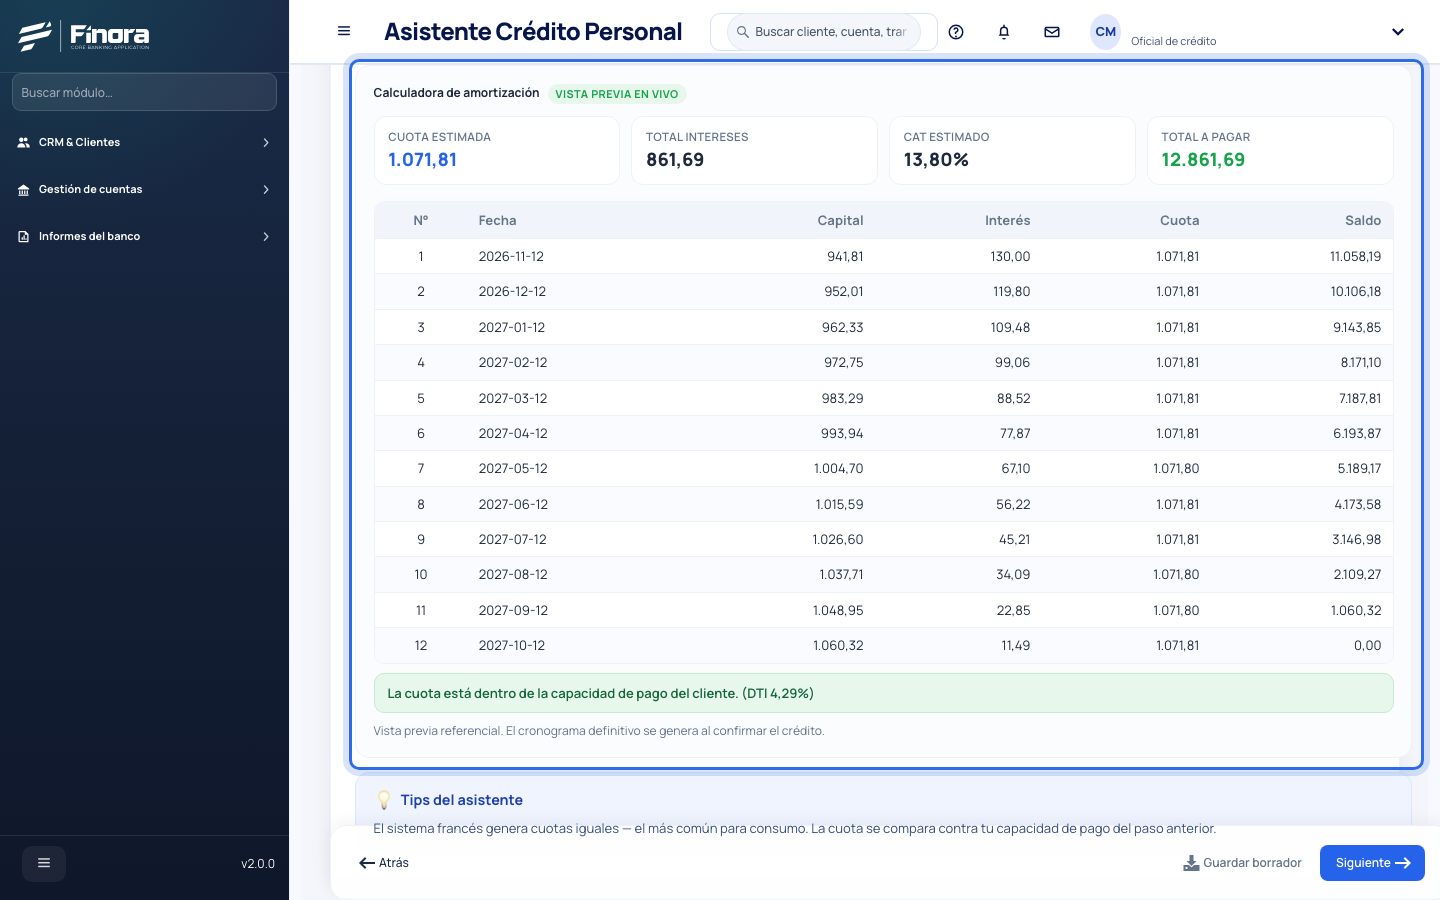
Task: Click Guardar borrador button
Action: point(1242,863)
